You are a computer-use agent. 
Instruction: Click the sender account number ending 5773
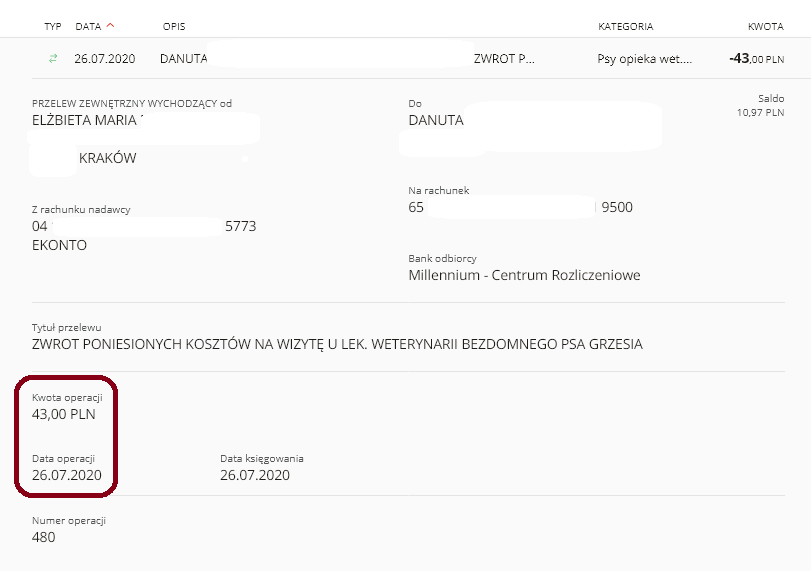(x=144, y=227)
